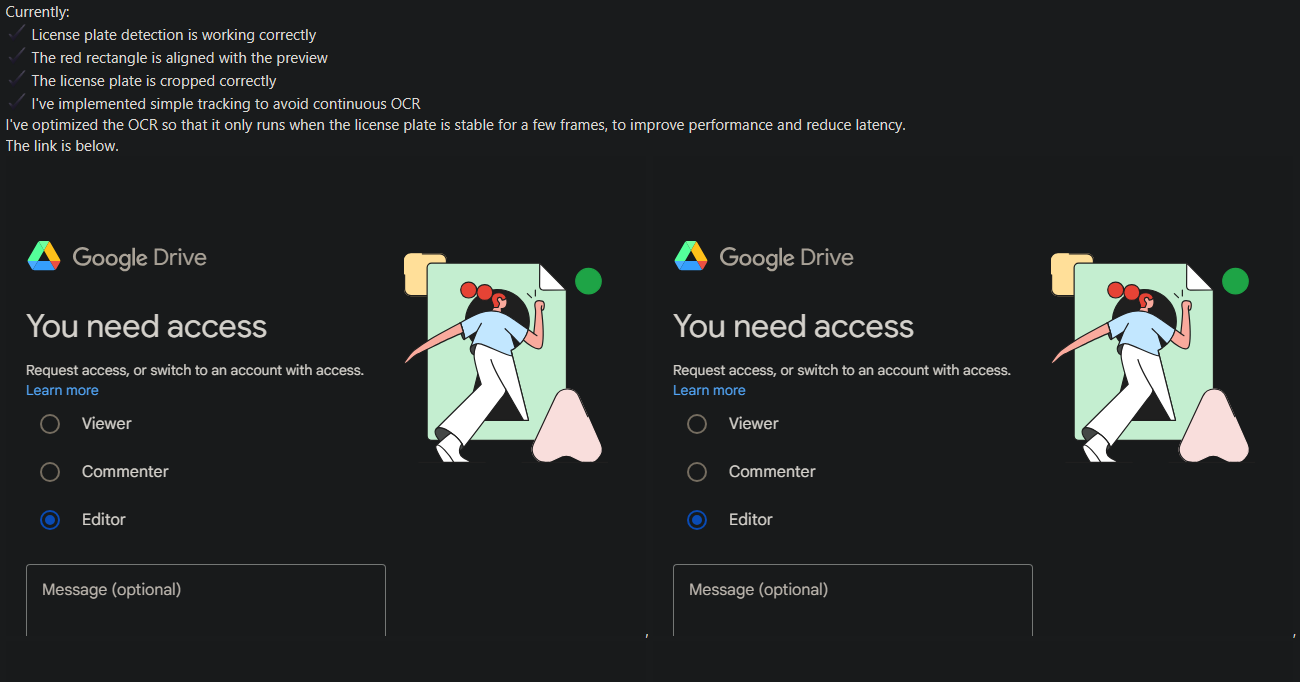Click 'License plate detection is working correctly' line
The width and height of the screenshot is (1300, 682).
[174, 35]
